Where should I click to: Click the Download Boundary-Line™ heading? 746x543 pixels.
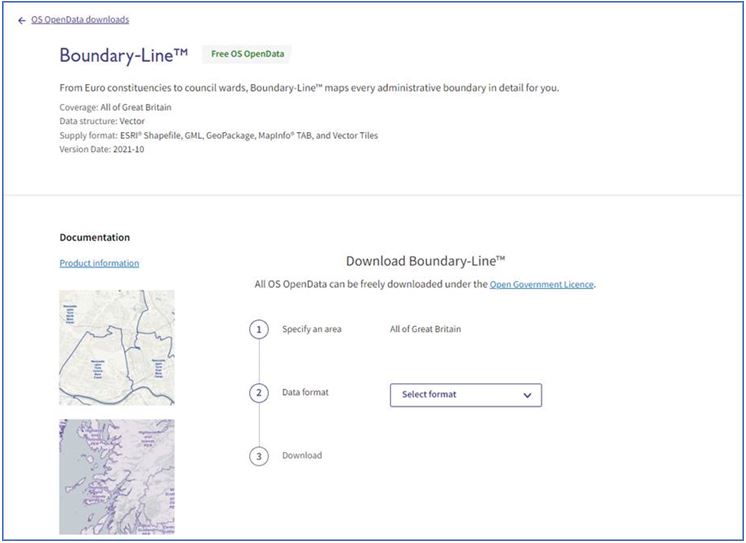425,261
